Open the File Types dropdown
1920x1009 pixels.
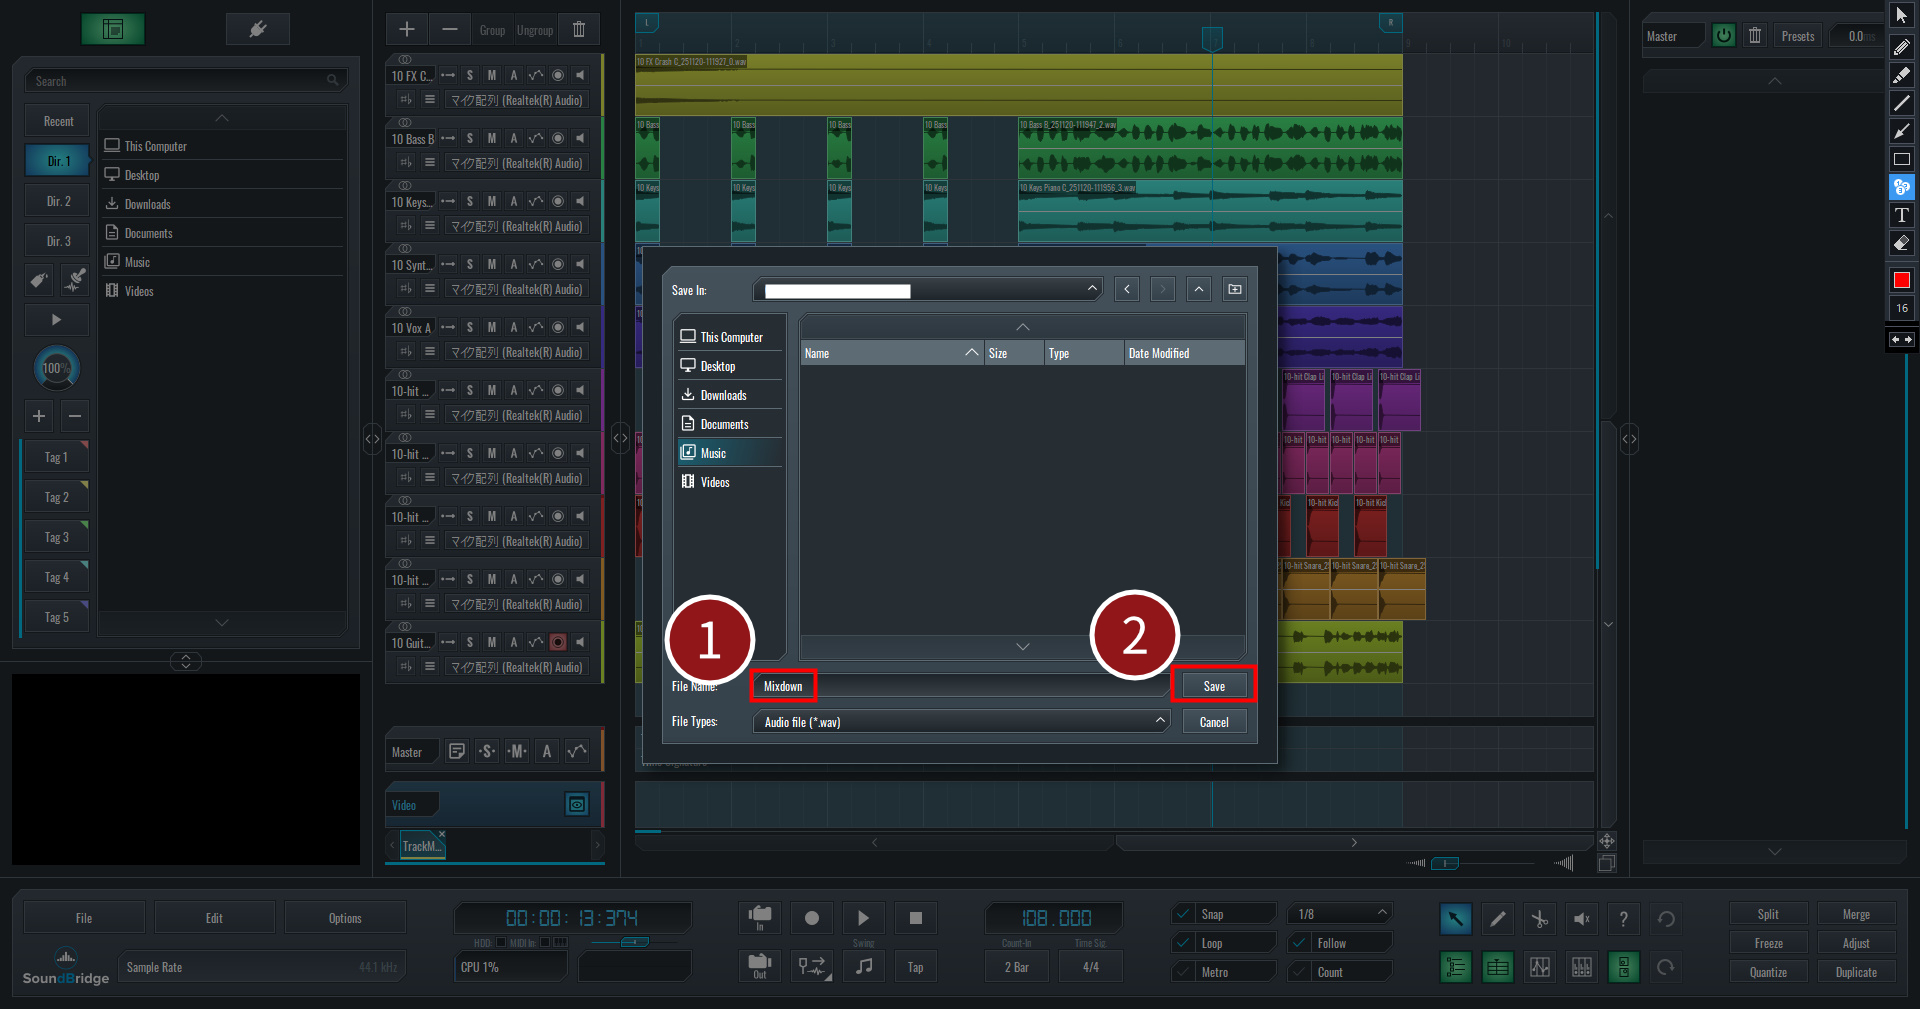pos(960,722)
